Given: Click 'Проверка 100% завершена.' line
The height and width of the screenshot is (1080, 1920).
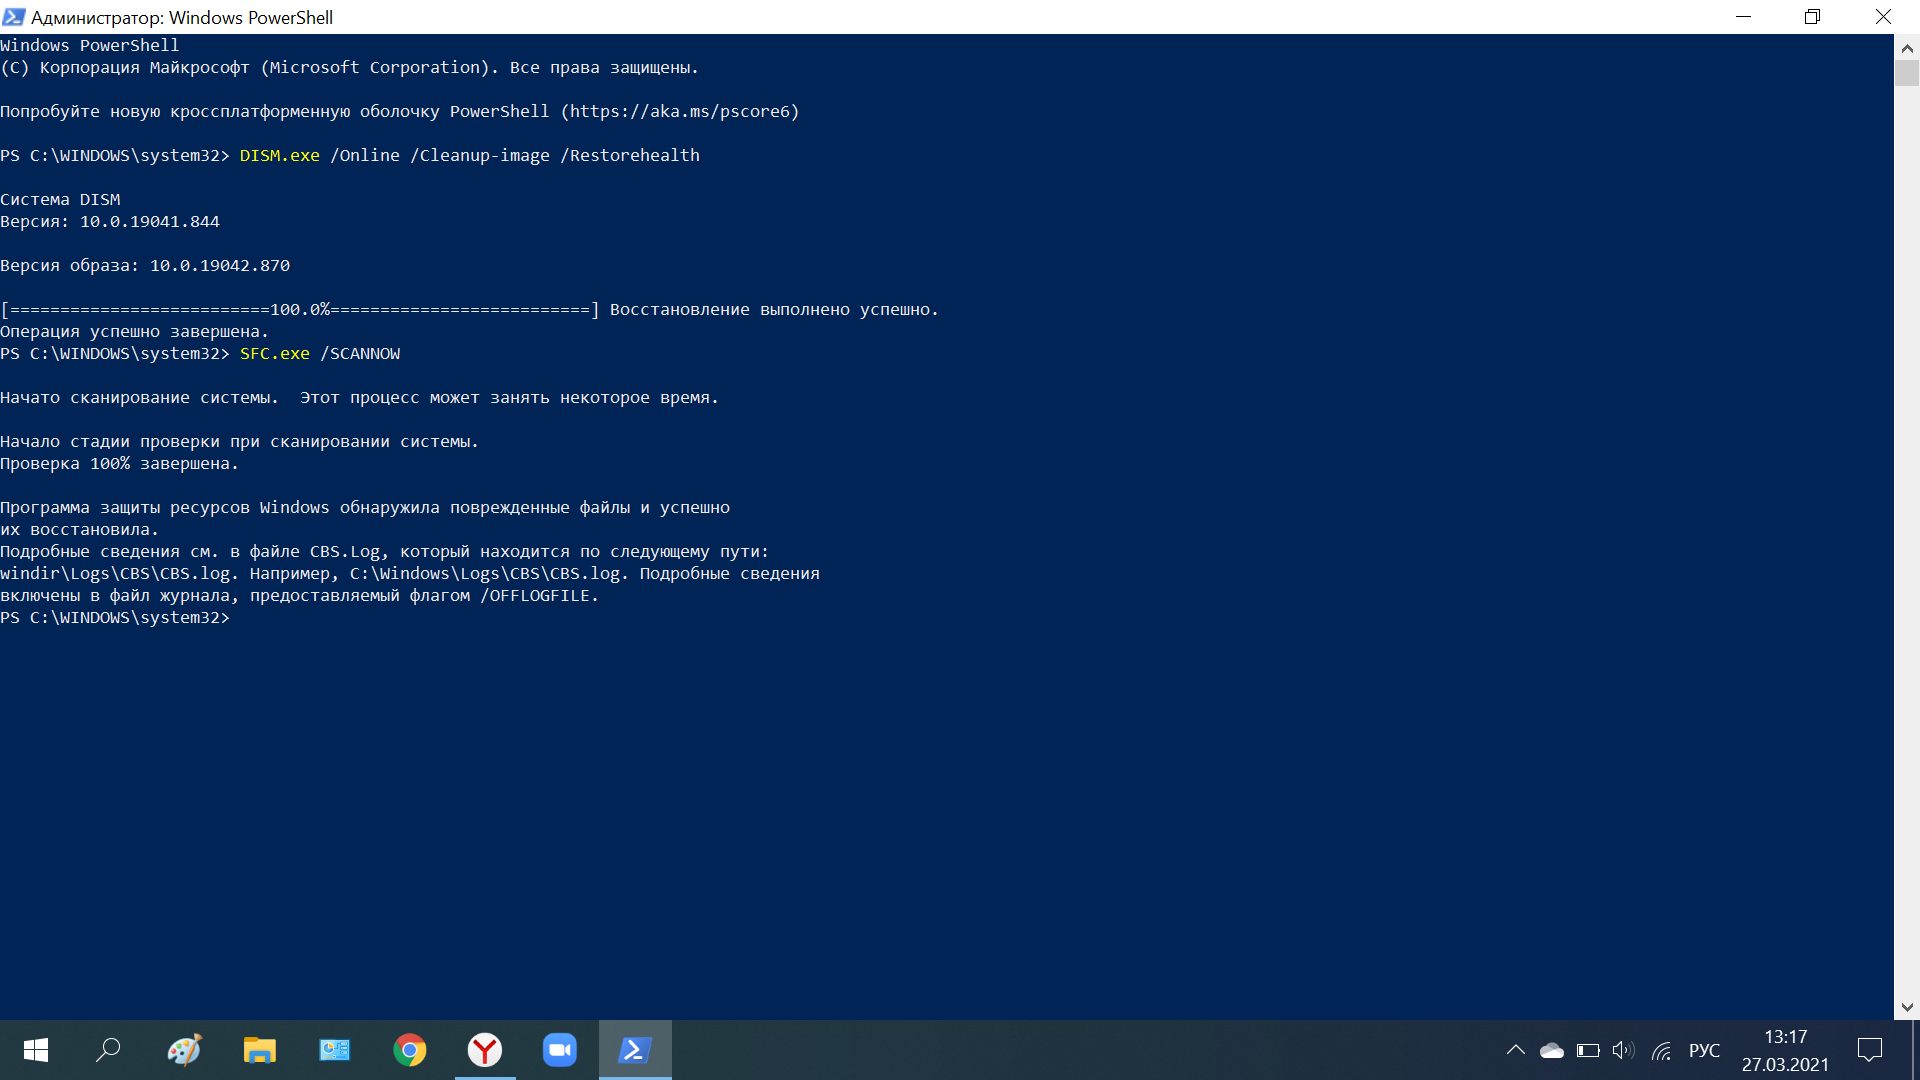Looking at the screenshot, I should (x=119, y=463).
